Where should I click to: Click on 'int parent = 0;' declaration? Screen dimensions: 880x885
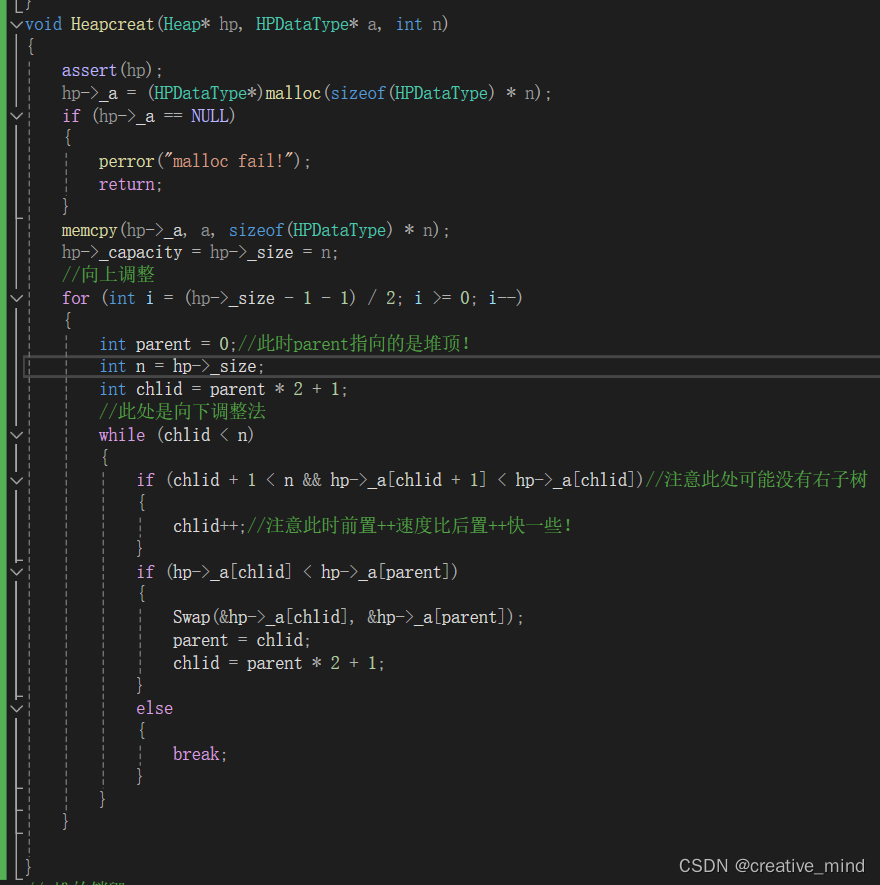pyautogui.click(x=168, y=344)
